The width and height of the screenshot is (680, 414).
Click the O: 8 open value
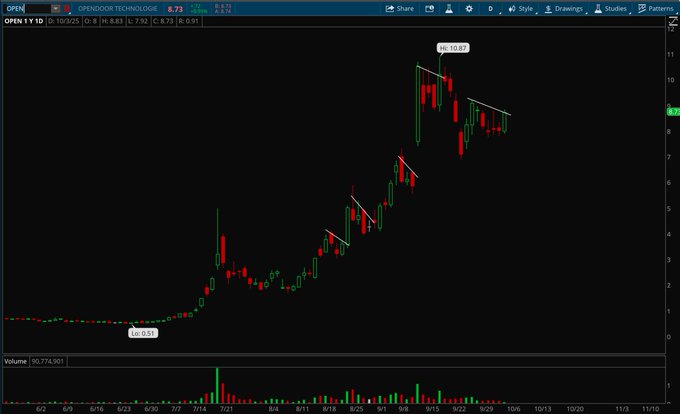(91, 21)
